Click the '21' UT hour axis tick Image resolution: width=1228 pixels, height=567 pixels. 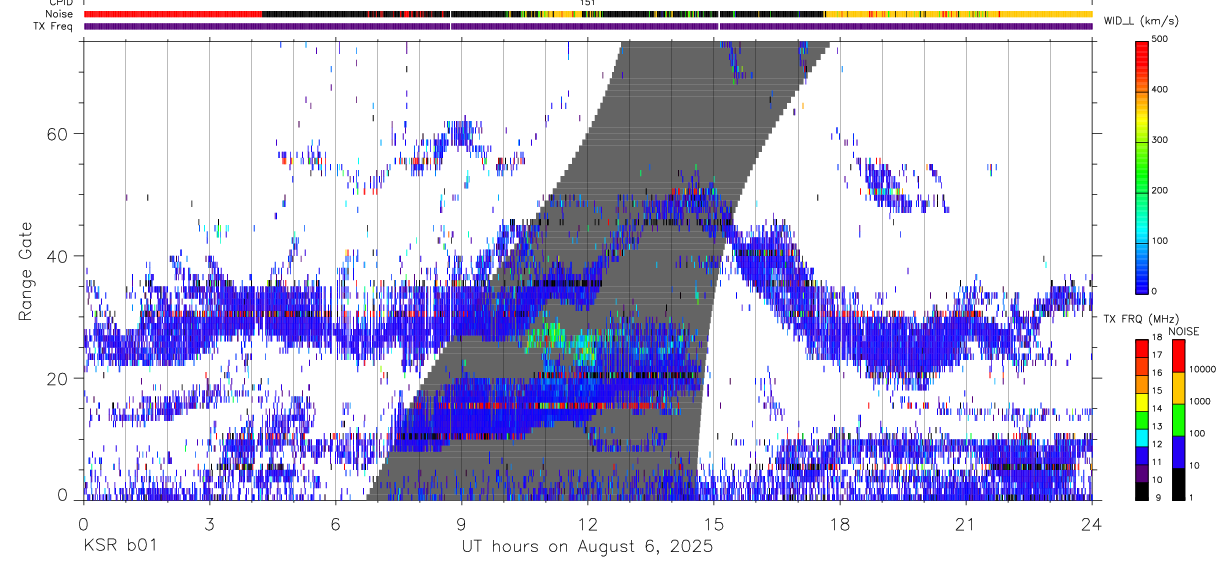(x=966, y=524)
